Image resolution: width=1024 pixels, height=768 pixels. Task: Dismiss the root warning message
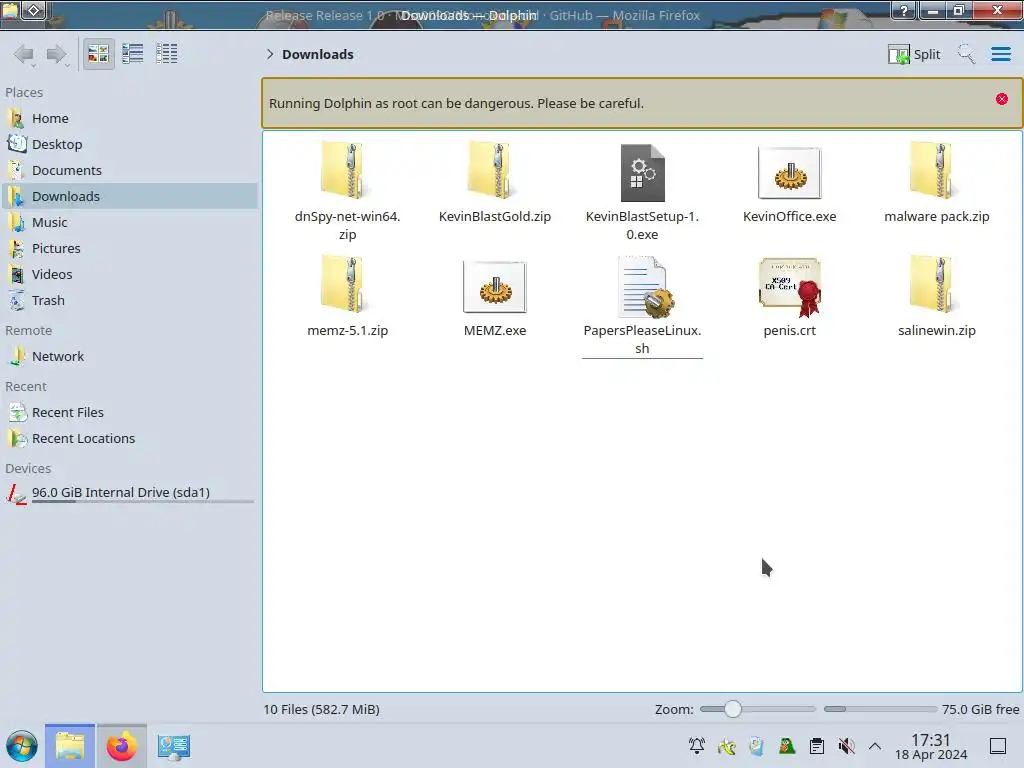(1002, 99)
